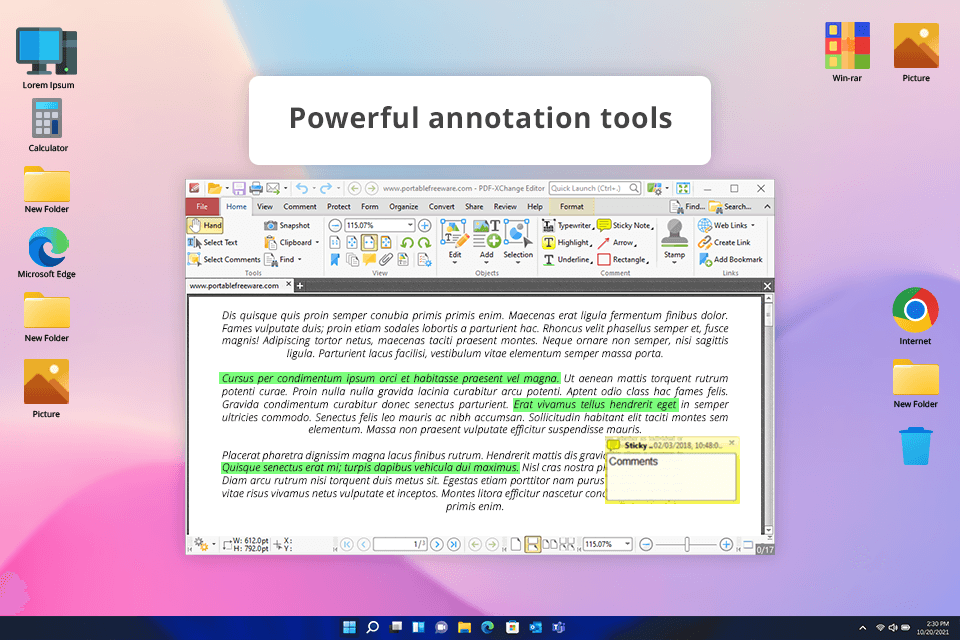Open the Attachments paperclip icon
The width and height of the screenshot is (960, 640).
pos(386,260)
